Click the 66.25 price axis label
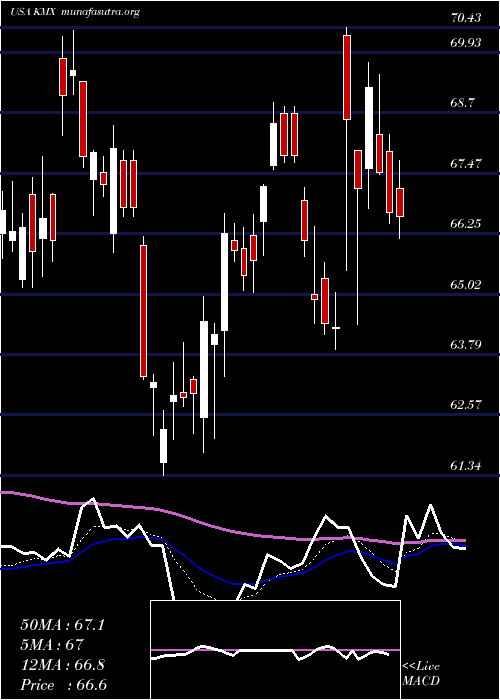 [466, 224]
